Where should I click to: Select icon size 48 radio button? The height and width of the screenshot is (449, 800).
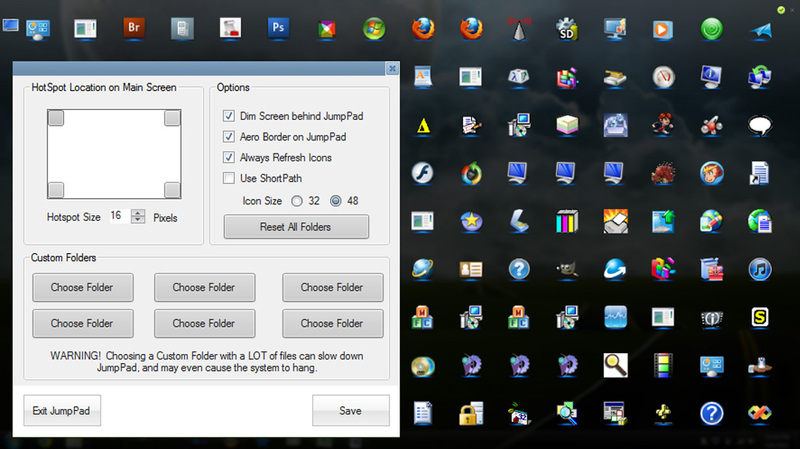coord(335,201)
